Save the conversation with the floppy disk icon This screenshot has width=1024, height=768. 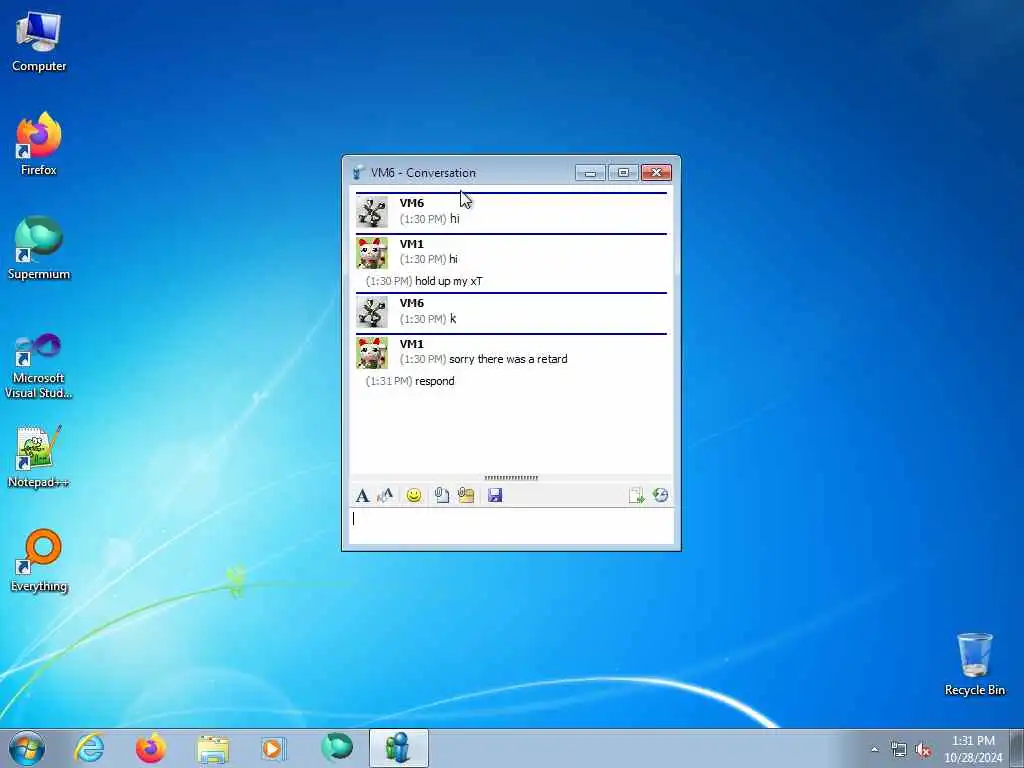pyautogui.click(x=495, y=496)
